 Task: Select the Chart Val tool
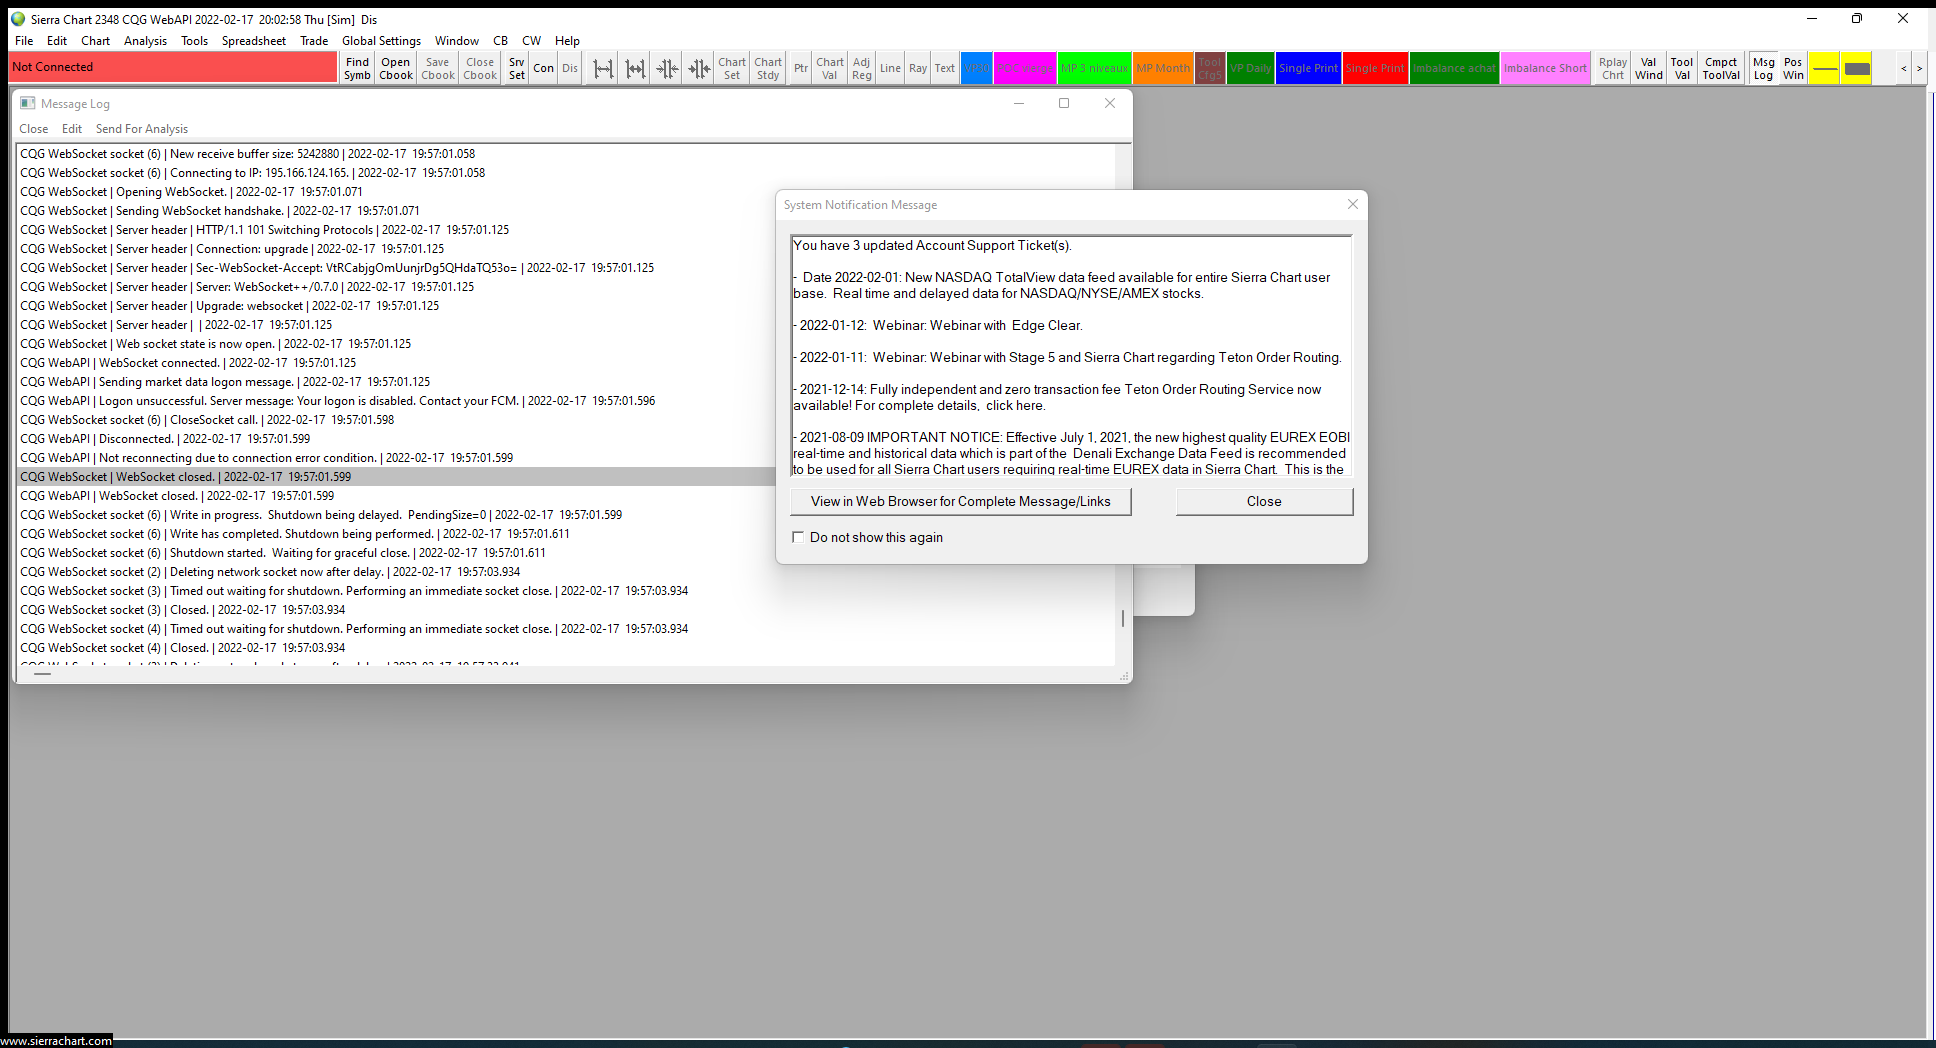pos(830,68)
